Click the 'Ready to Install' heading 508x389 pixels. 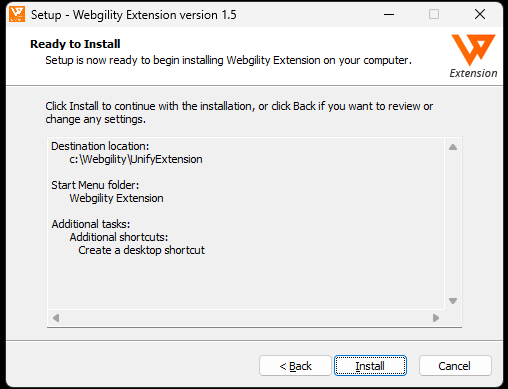tap(75, 44)
